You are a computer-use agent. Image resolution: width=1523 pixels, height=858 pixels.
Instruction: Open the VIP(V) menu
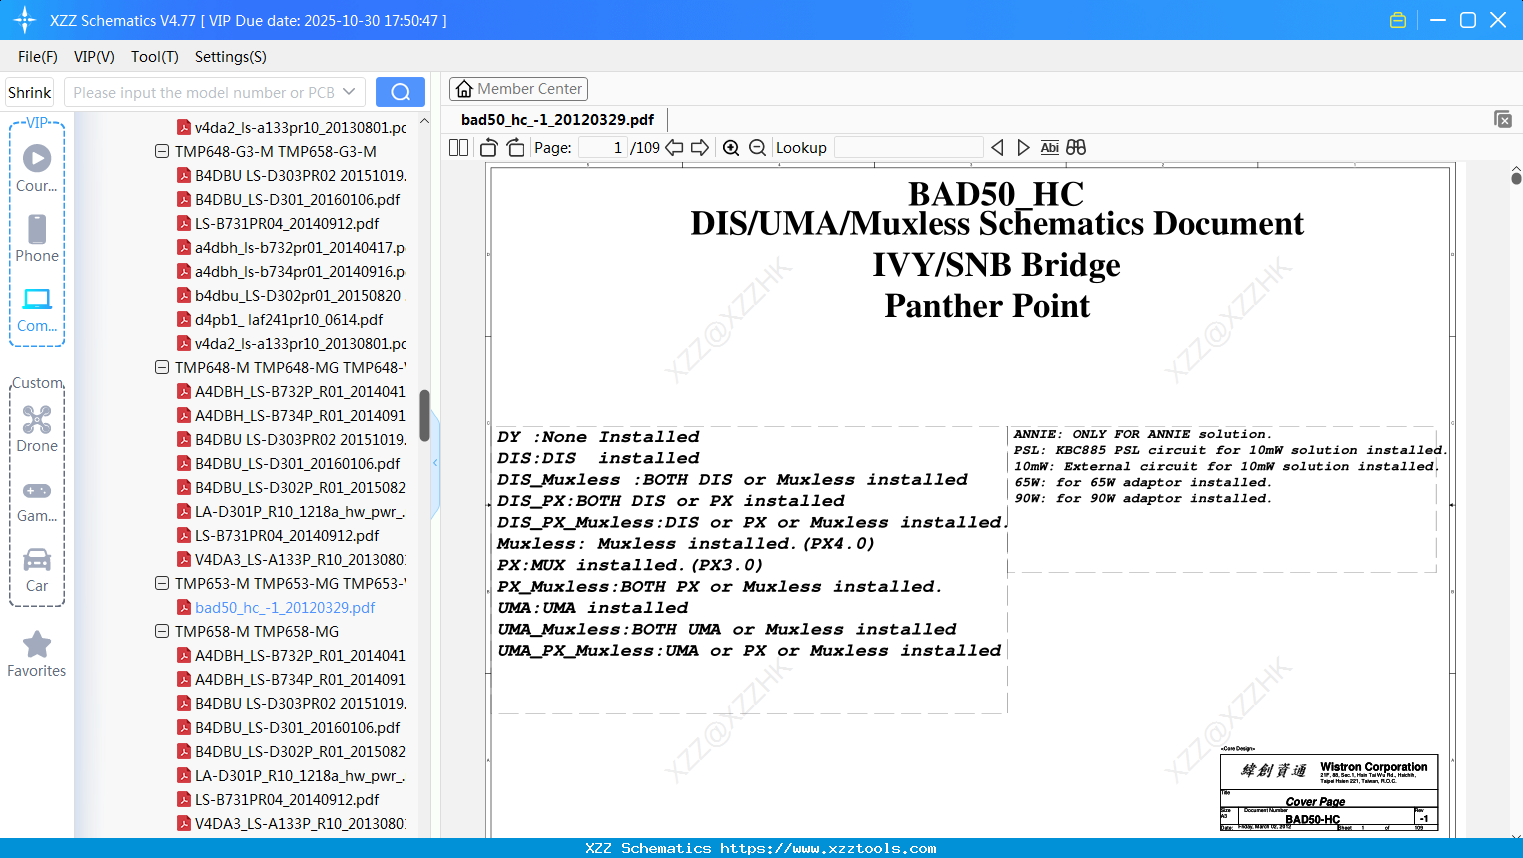tap(94, 57)
